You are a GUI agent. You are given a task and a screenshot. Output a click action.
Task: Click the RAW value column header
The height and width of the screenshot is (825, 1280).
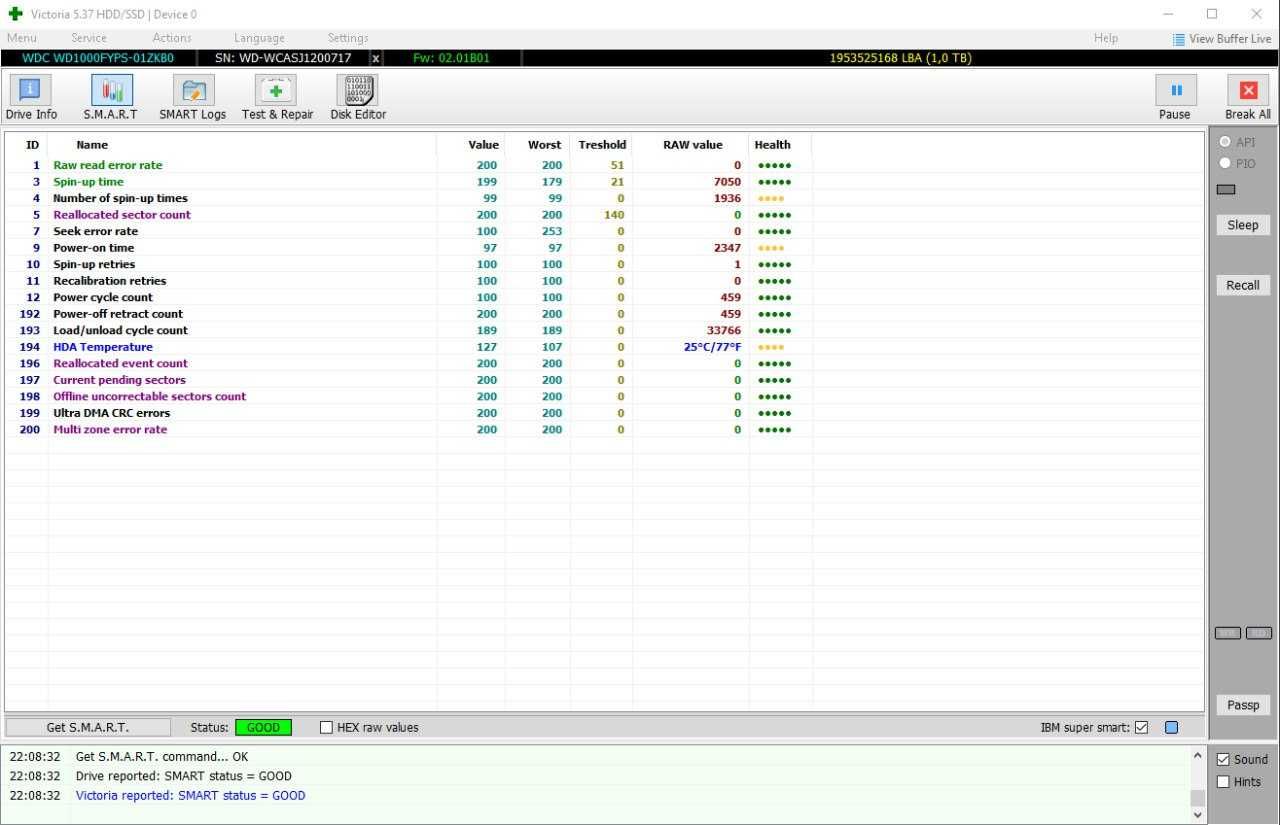pos(691,145)
